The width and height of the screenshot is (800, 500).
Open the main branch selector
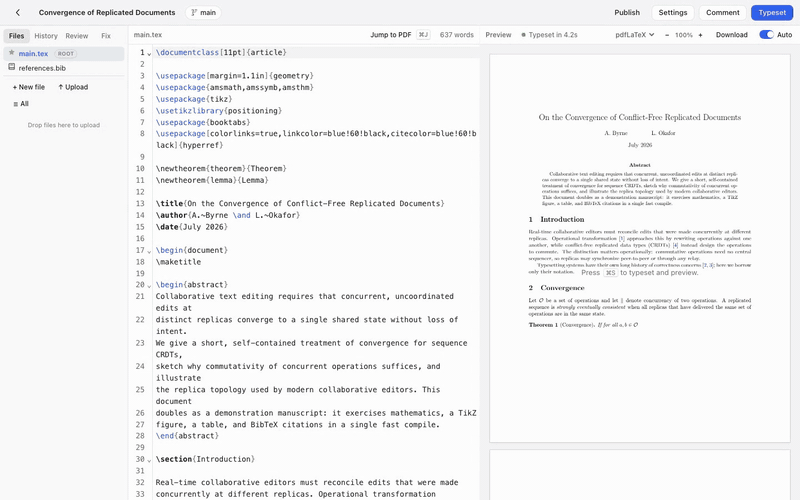[x=203, y=12]
